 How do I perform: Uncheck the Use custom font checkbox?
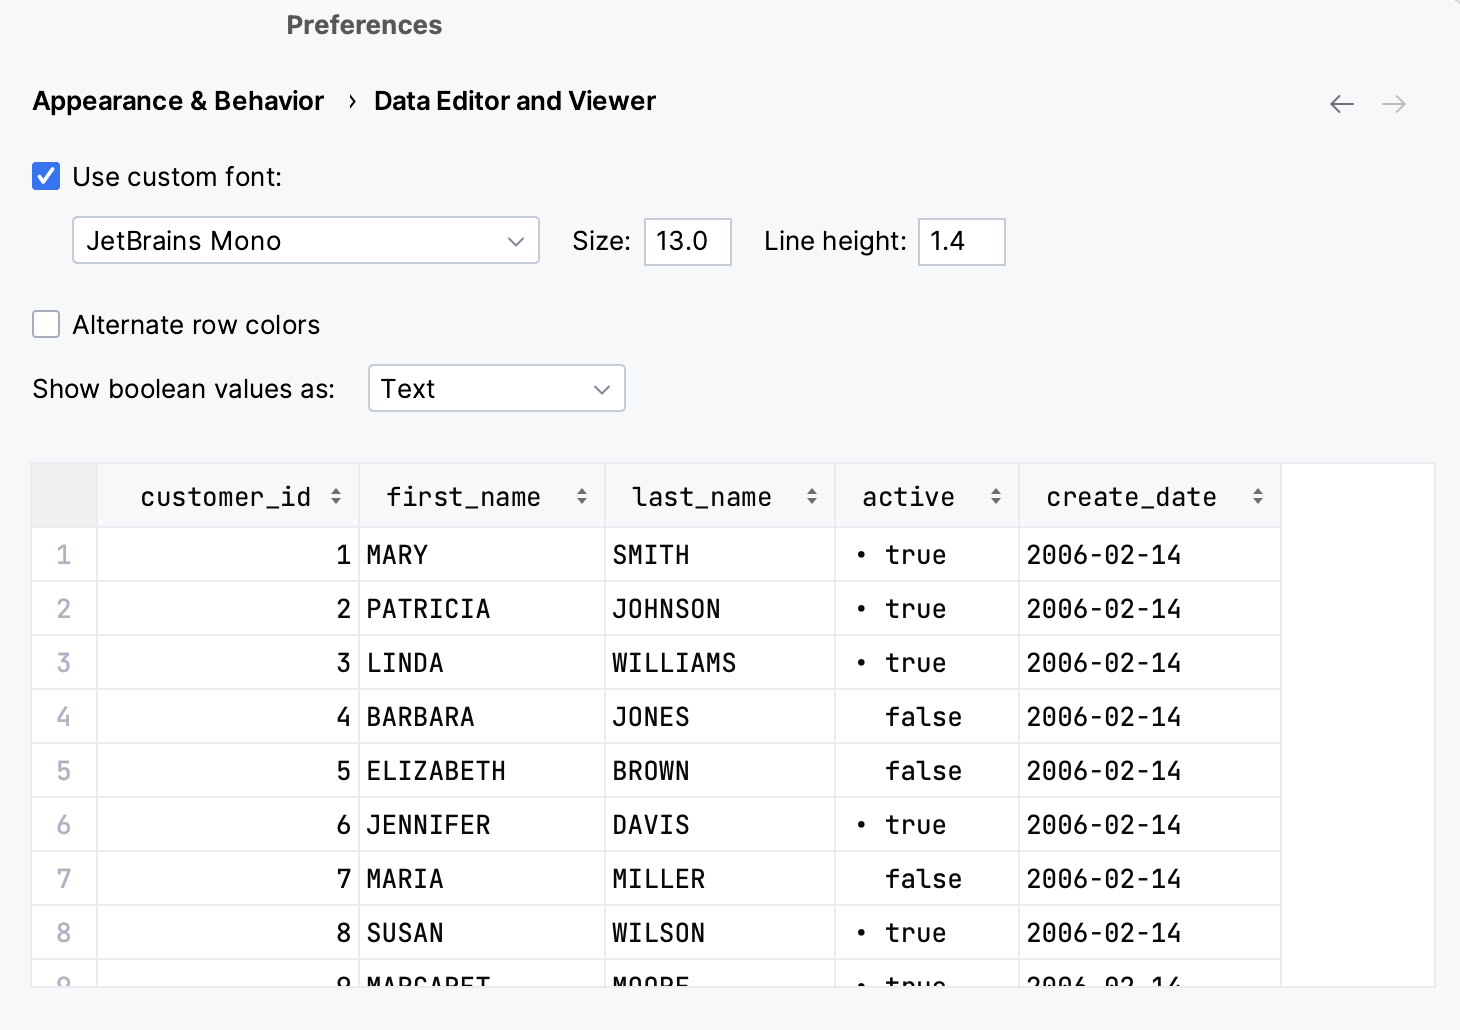tap(46, 177)
